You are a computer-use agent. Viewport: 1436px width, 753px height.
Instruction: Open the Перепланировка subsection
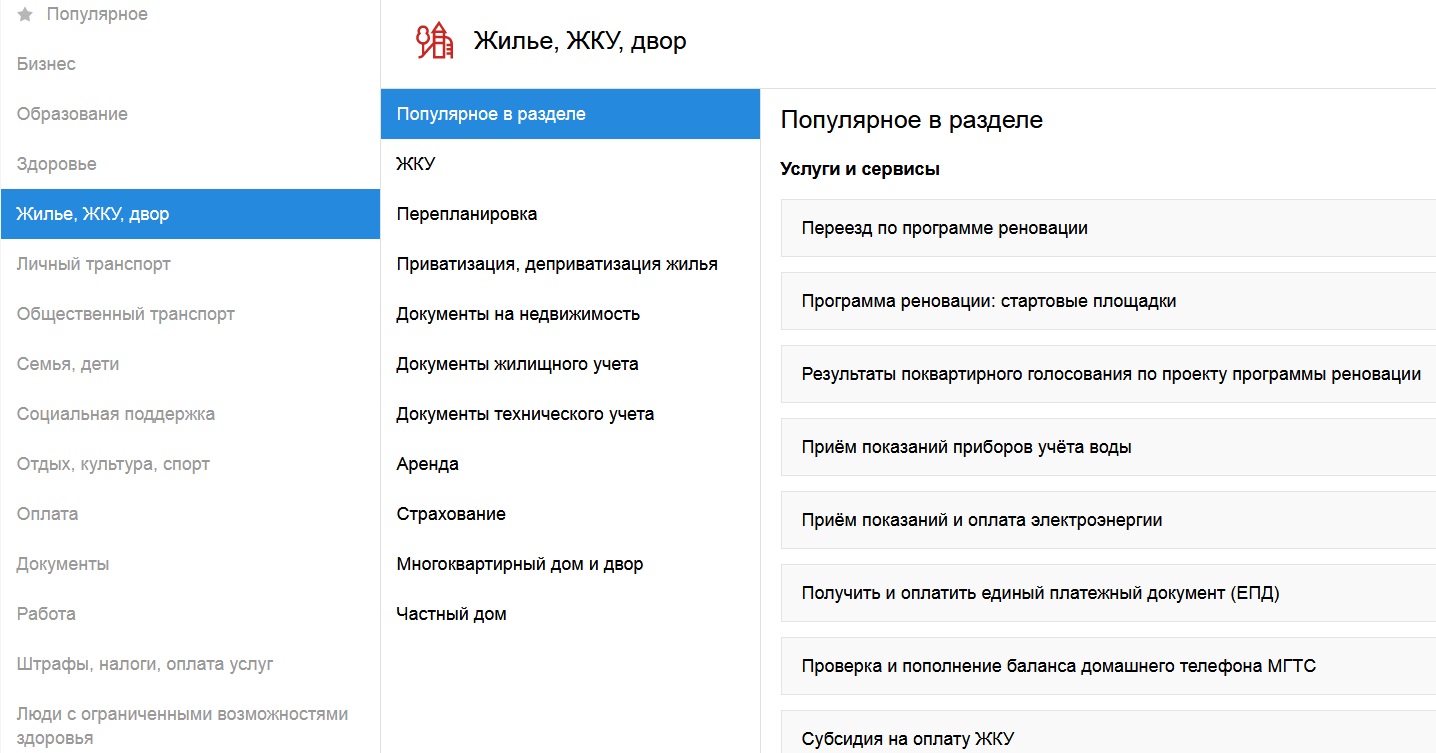tap(467, 214)
